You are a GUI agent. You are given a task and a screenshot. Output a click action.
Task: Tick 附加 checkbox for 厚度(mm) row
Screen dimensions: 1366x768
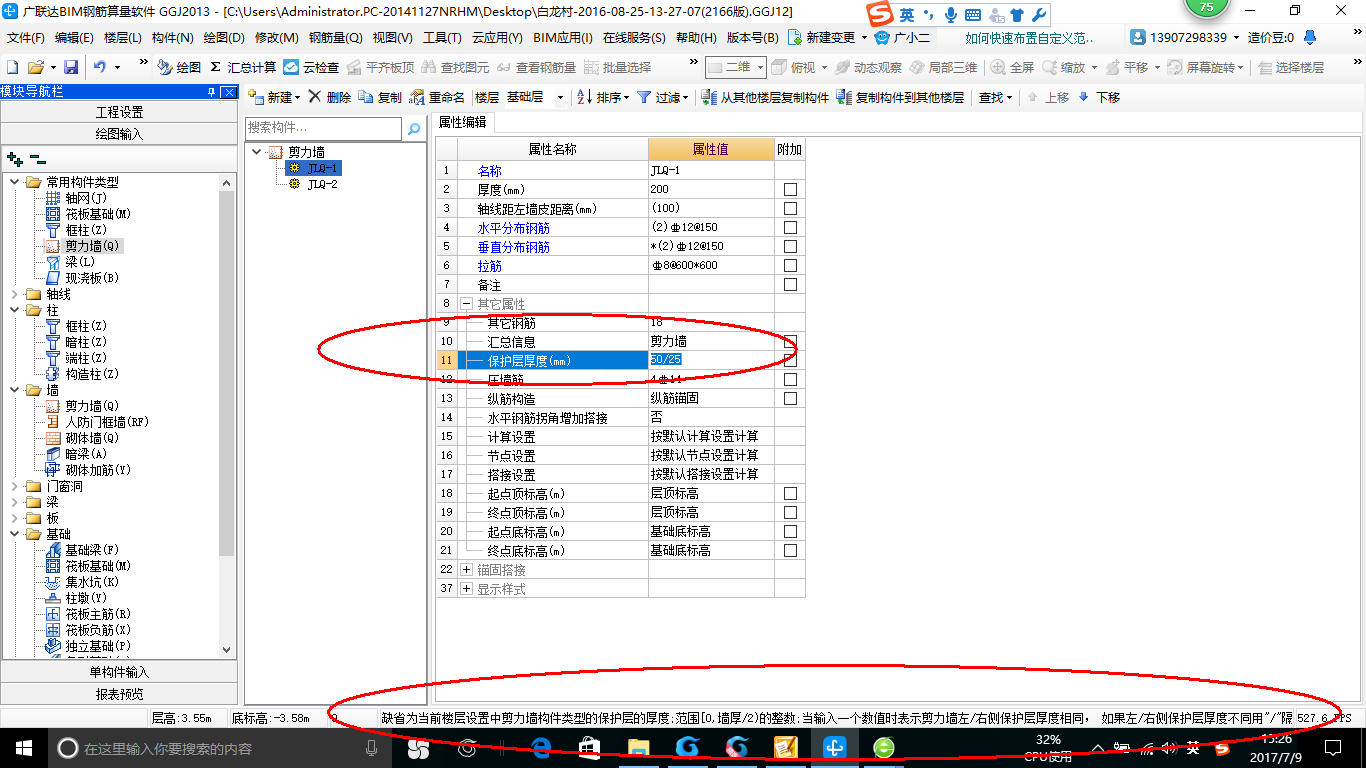click(790, 189)
